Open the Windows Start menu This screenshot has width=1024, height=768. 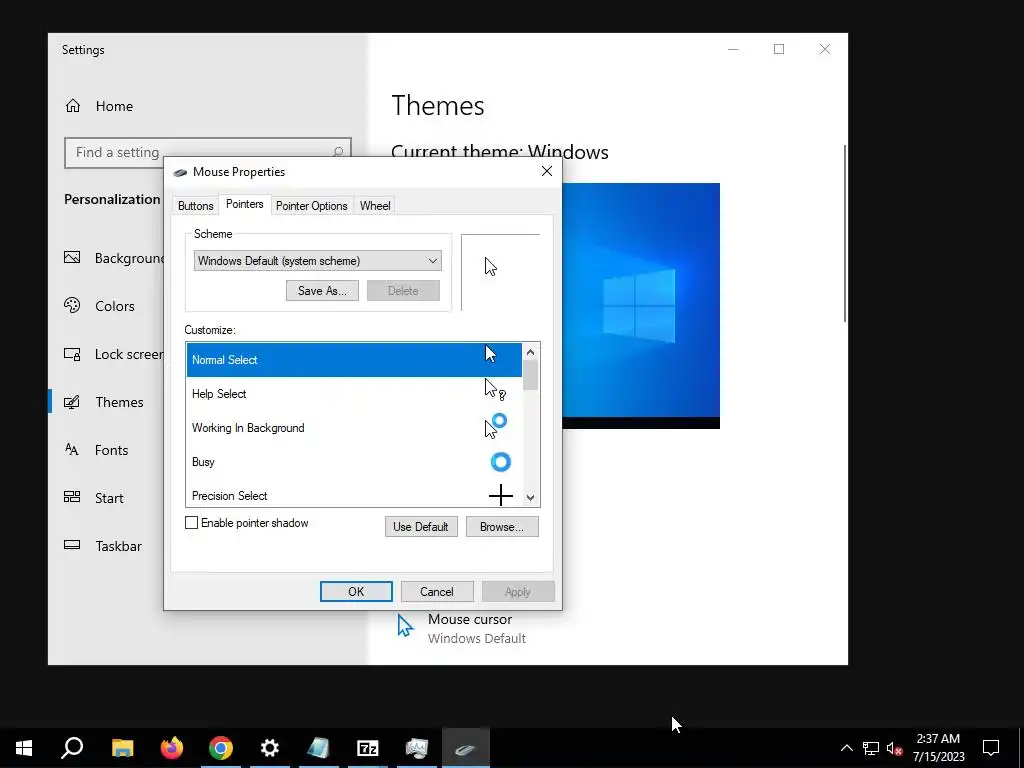24,748
